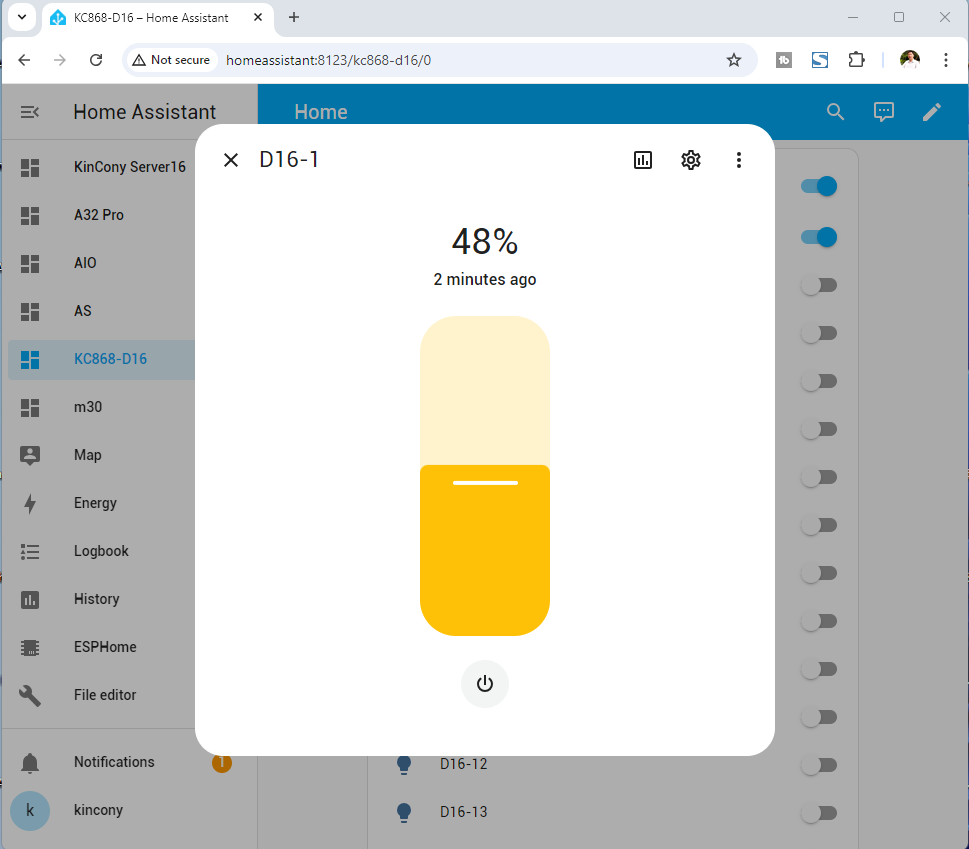
Task: Collapse the Home Assistant sidebar
Action: (30, 112)
